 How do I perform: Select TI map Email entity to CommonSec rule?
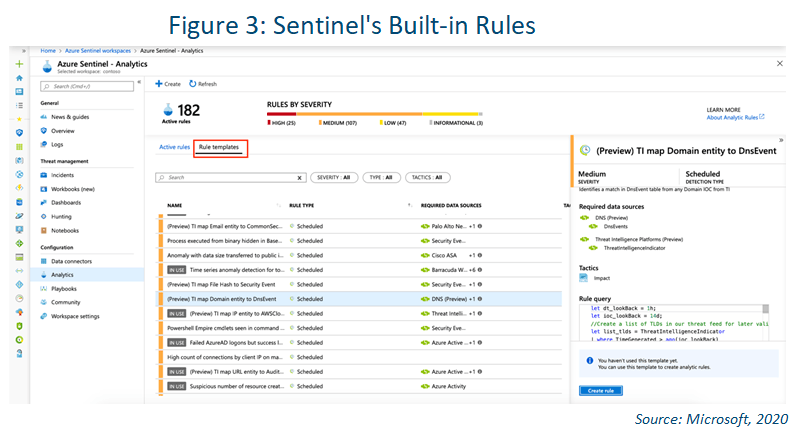point(360,226)
